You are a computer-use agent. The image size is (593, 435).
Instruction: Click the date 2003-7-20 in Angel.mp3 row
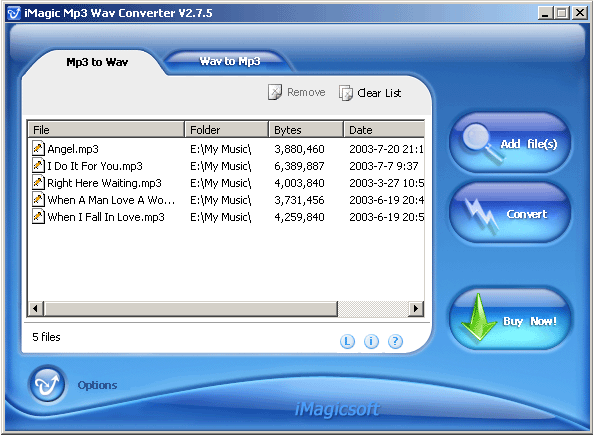[x=386, y=149]
